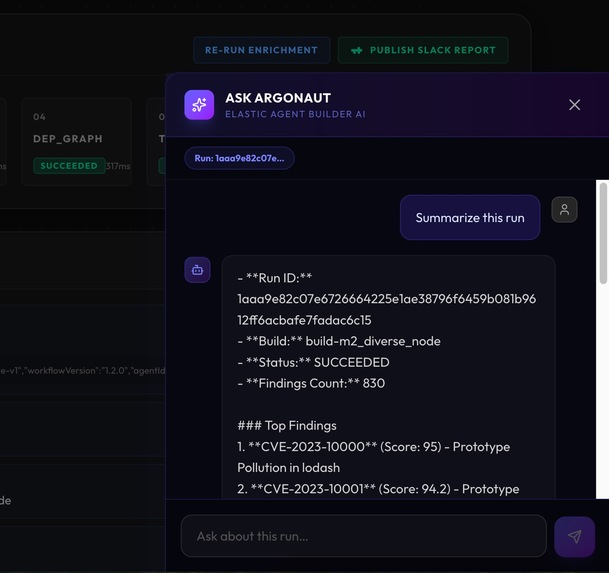Click the chat panel vertical scrollbar thumb

(x=603, y=233)
